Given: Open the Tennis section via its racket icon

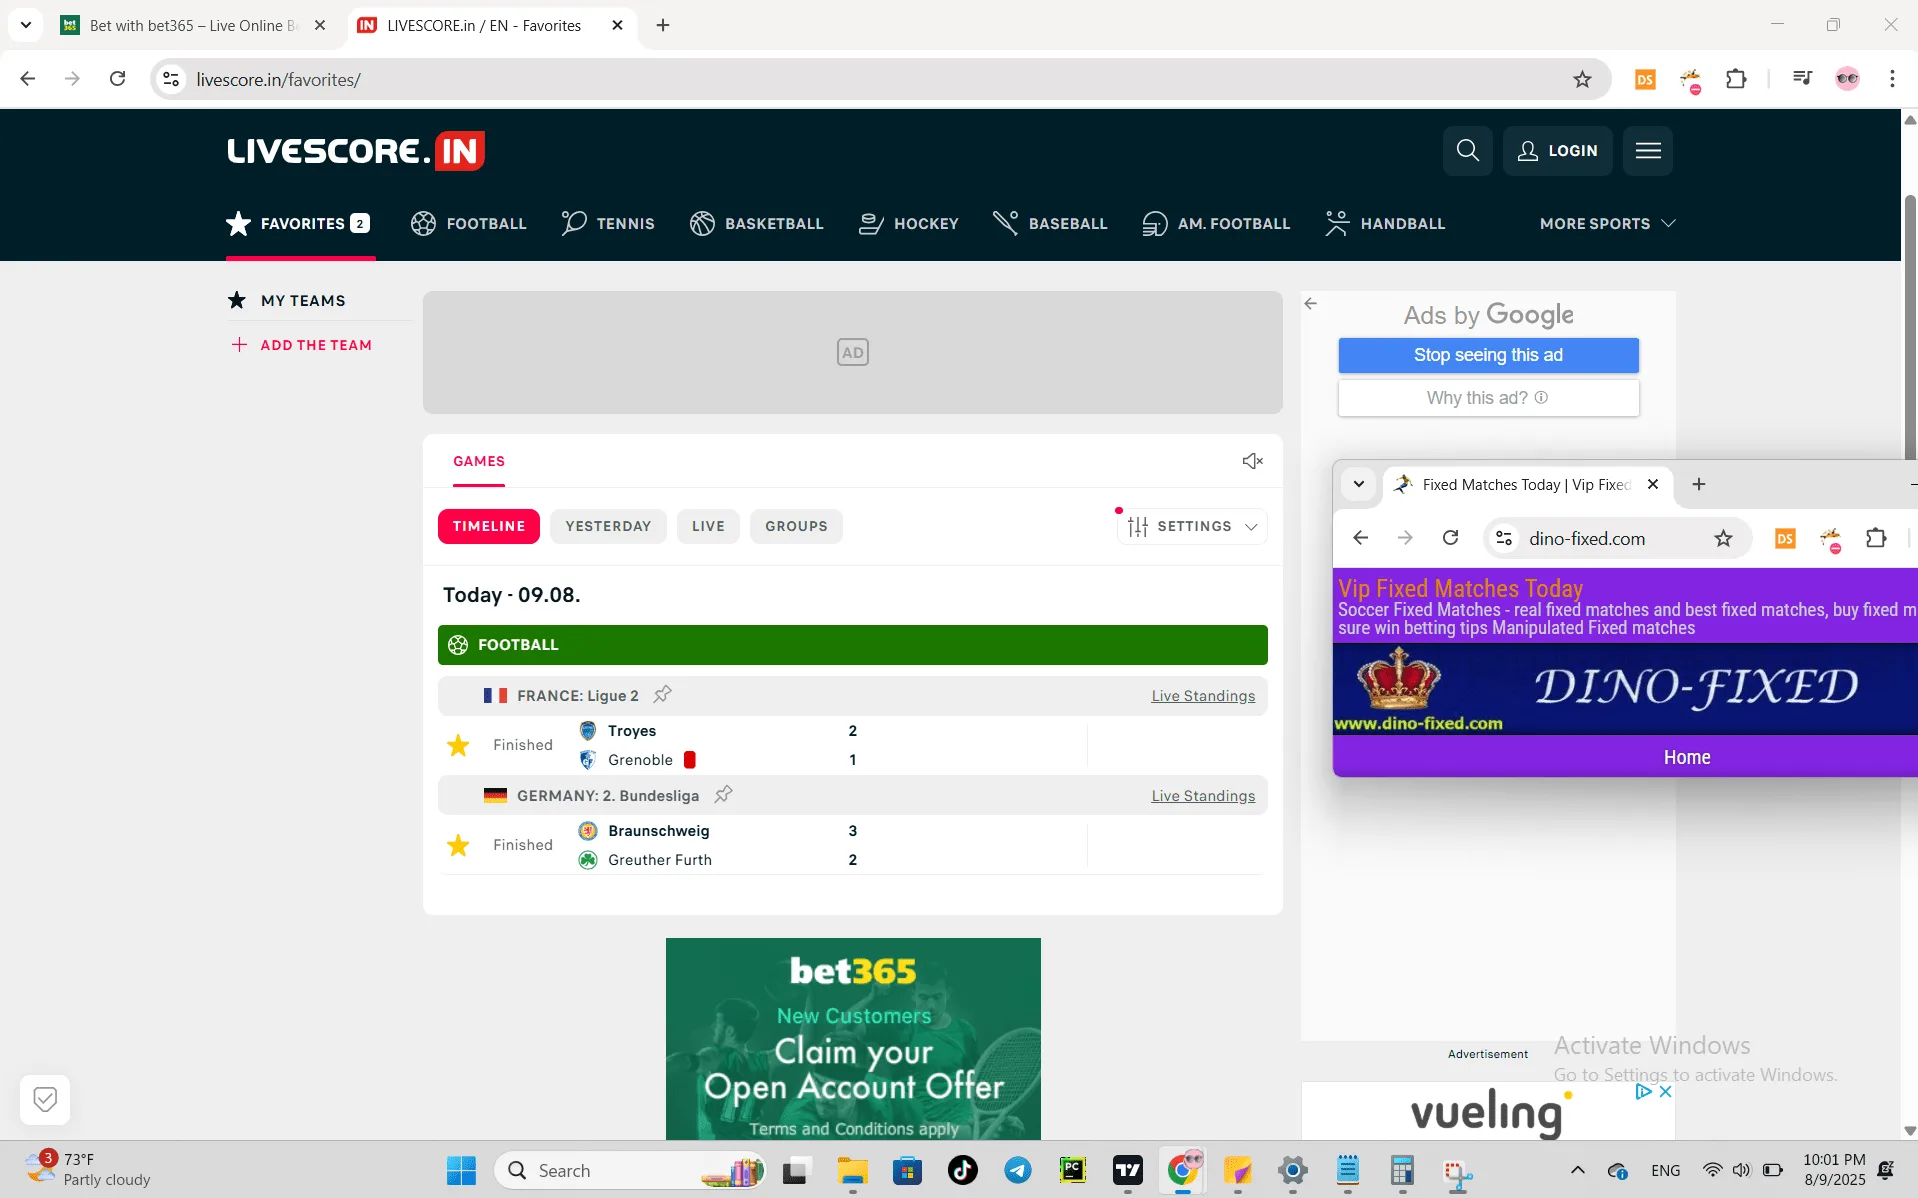Looking at the screenshot, I should tap(574, 223).
